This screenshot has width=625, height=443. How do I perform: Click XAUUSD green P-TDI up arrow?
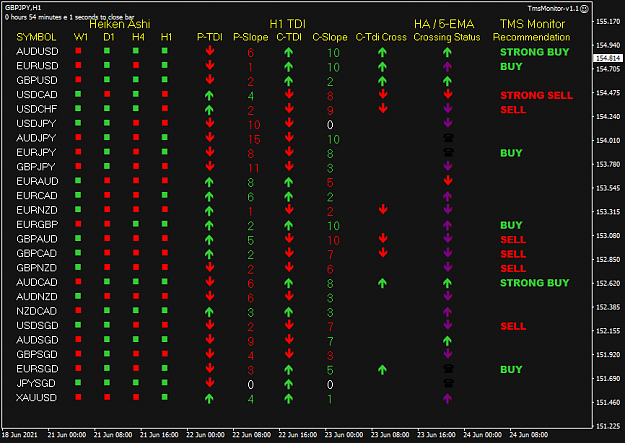pos(209,398)
